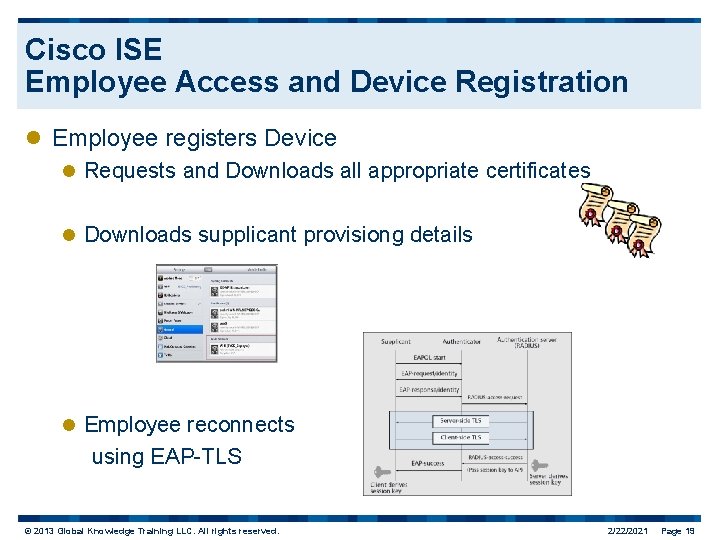
Task: Click the 'RADIUS-access-request' message label
Action: pos(495,397)
